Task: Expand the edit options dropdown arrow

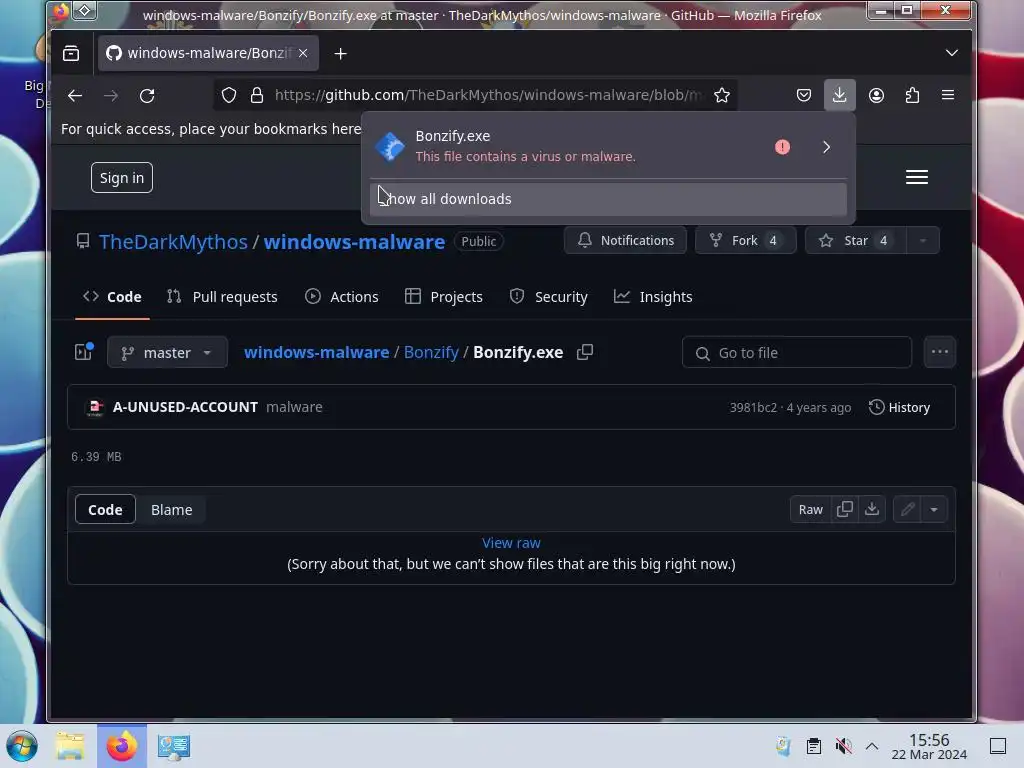Action: 934,509
